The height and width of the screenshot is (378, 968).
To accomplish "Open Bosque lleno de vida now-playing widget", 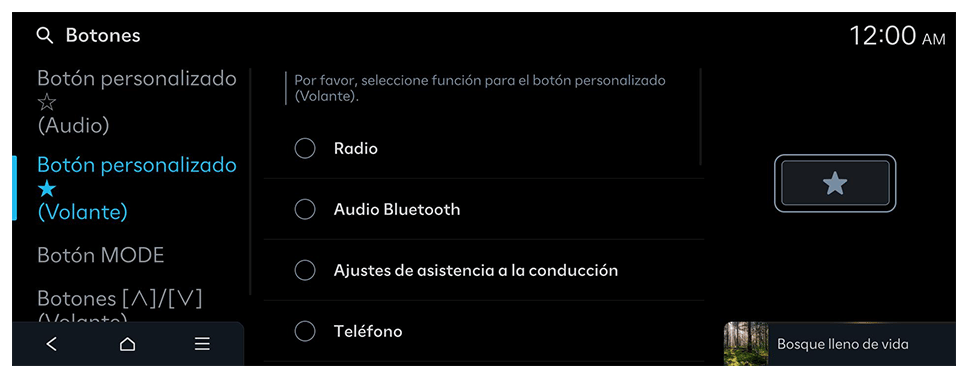I will pos(840,343).
